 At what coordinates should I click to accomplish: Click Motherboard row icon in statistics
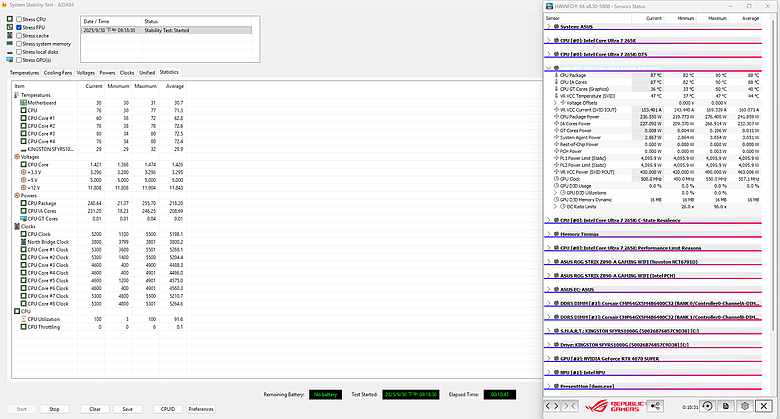coord(23,103)
